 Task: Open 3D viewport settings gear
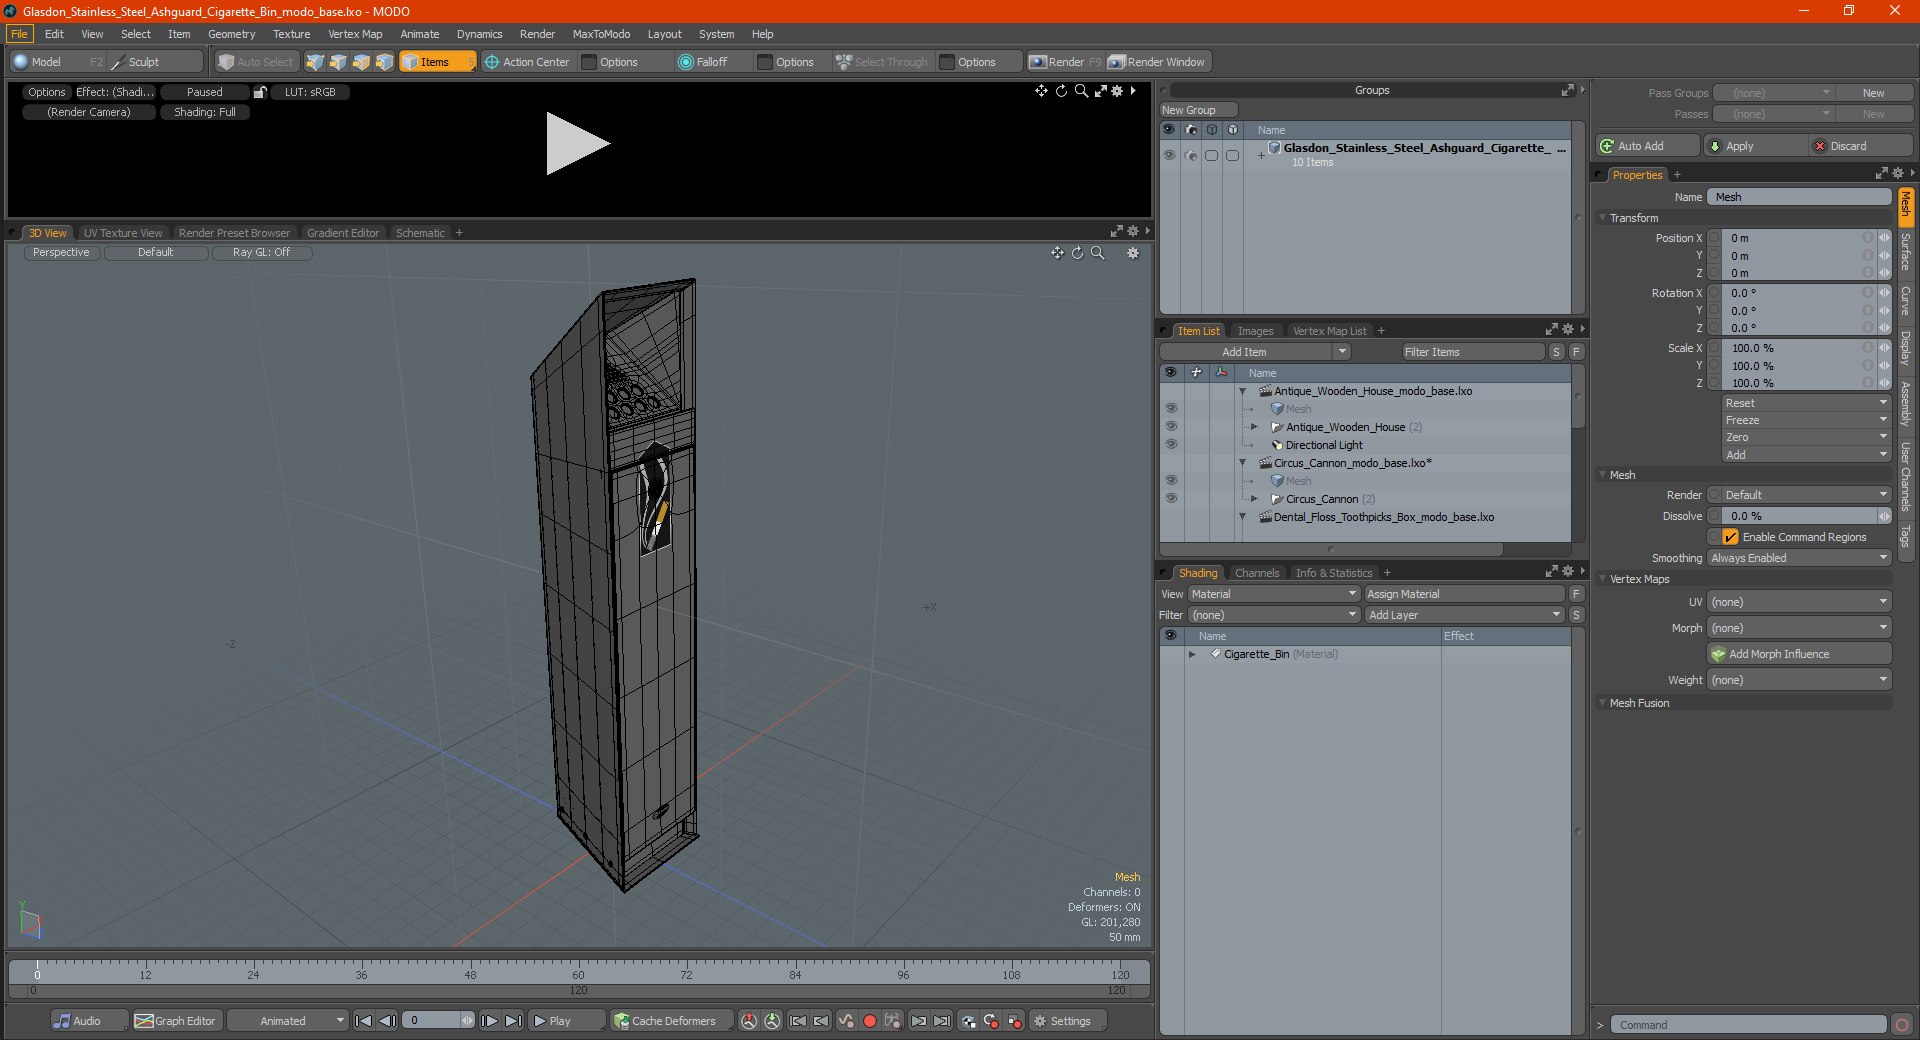coord(1133,253)
